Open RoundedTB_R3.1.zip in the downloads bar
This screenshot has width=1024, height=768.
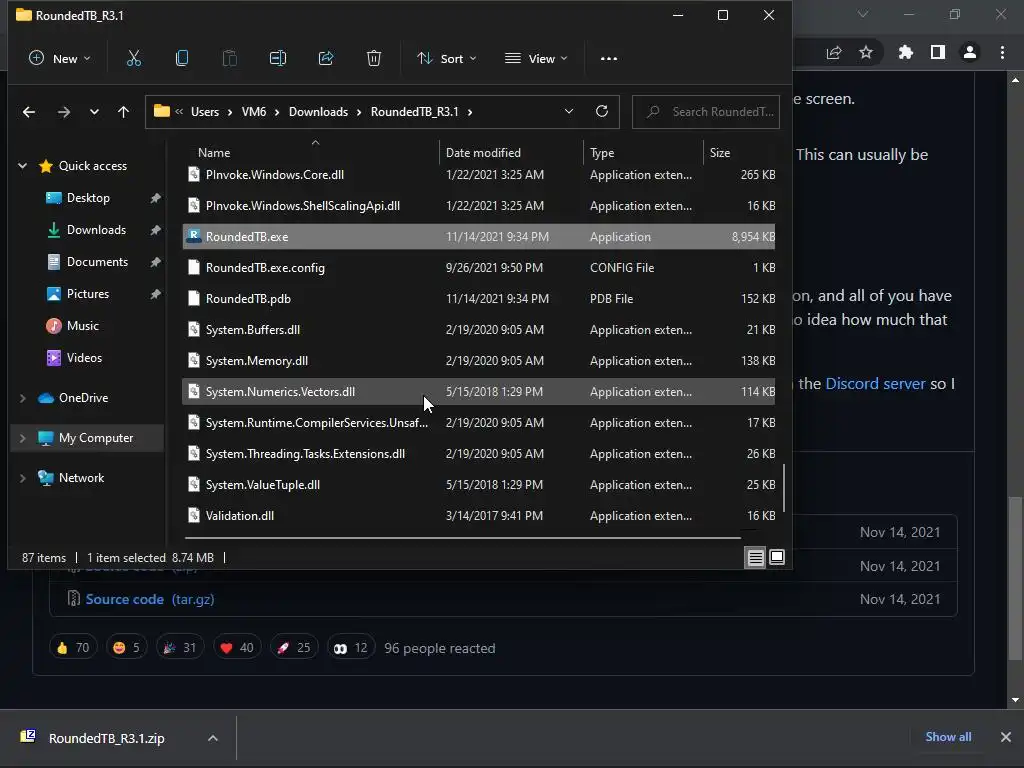click(x=106, y=739)
